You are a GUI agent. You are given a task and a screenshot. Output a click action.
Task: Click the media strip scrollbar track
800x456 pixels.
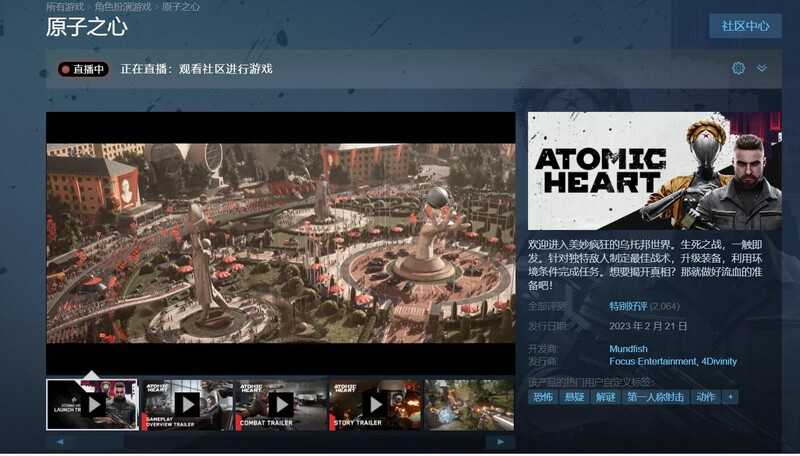[x=281, y=442]
